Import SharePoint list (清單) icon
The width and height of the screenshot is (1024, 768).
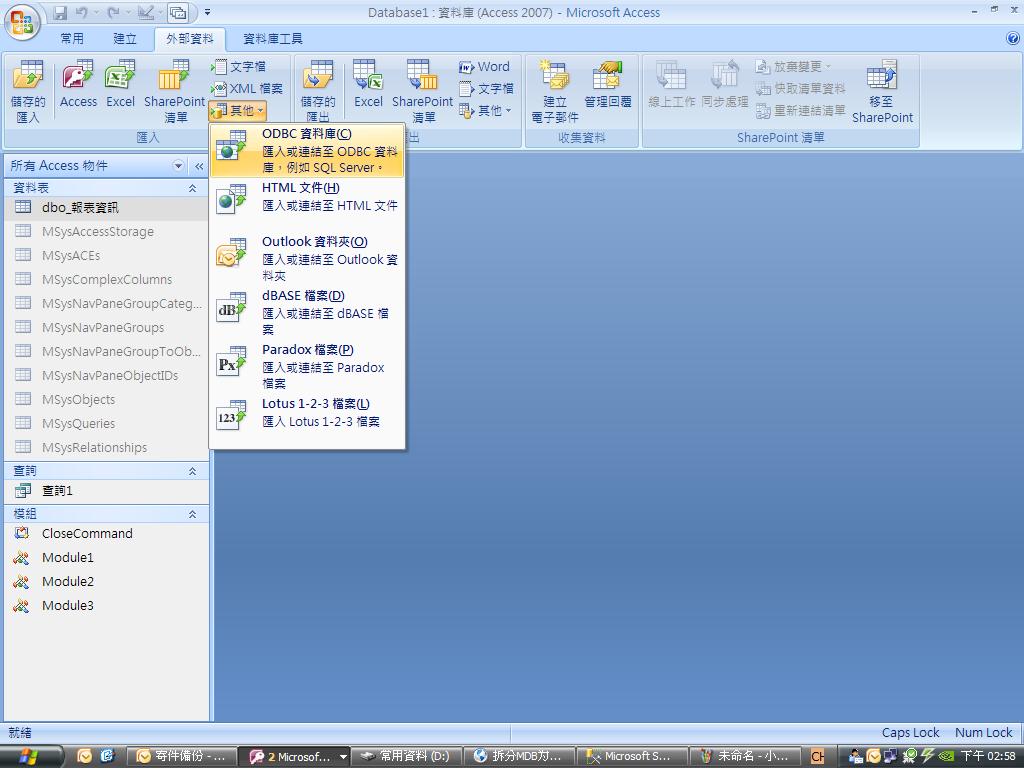coord(174,91)
